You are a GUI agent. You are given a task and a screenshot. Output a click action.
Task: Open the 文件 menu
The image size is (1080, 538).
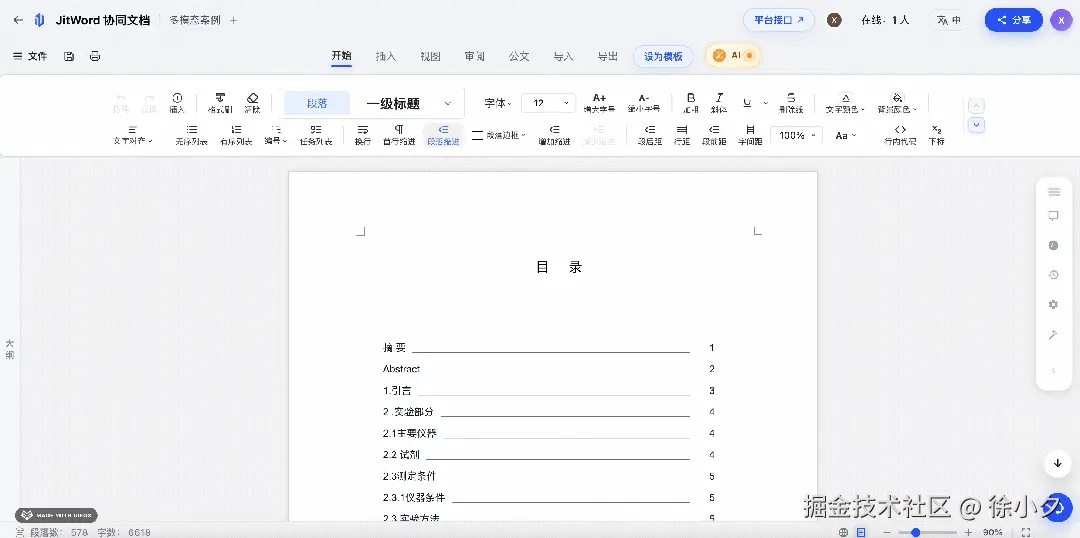[x=30, y=56]
